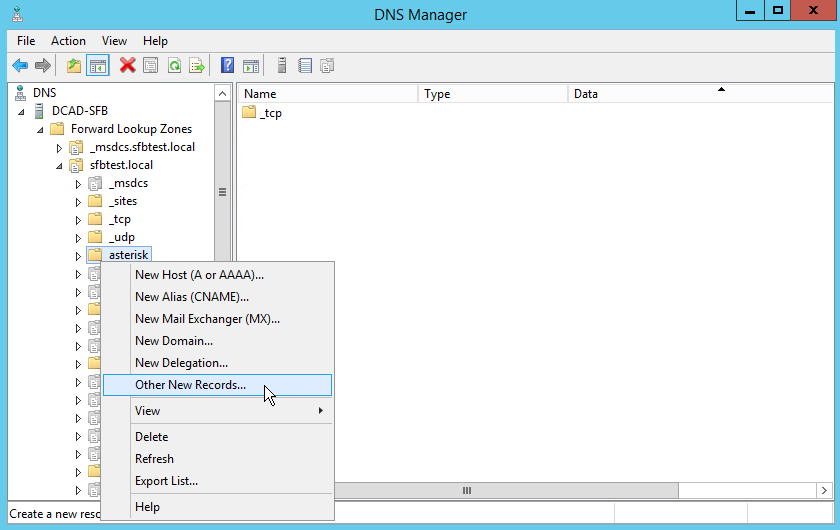Select the DNS root tree node
The image size is (840, 530).
(44, 93)
